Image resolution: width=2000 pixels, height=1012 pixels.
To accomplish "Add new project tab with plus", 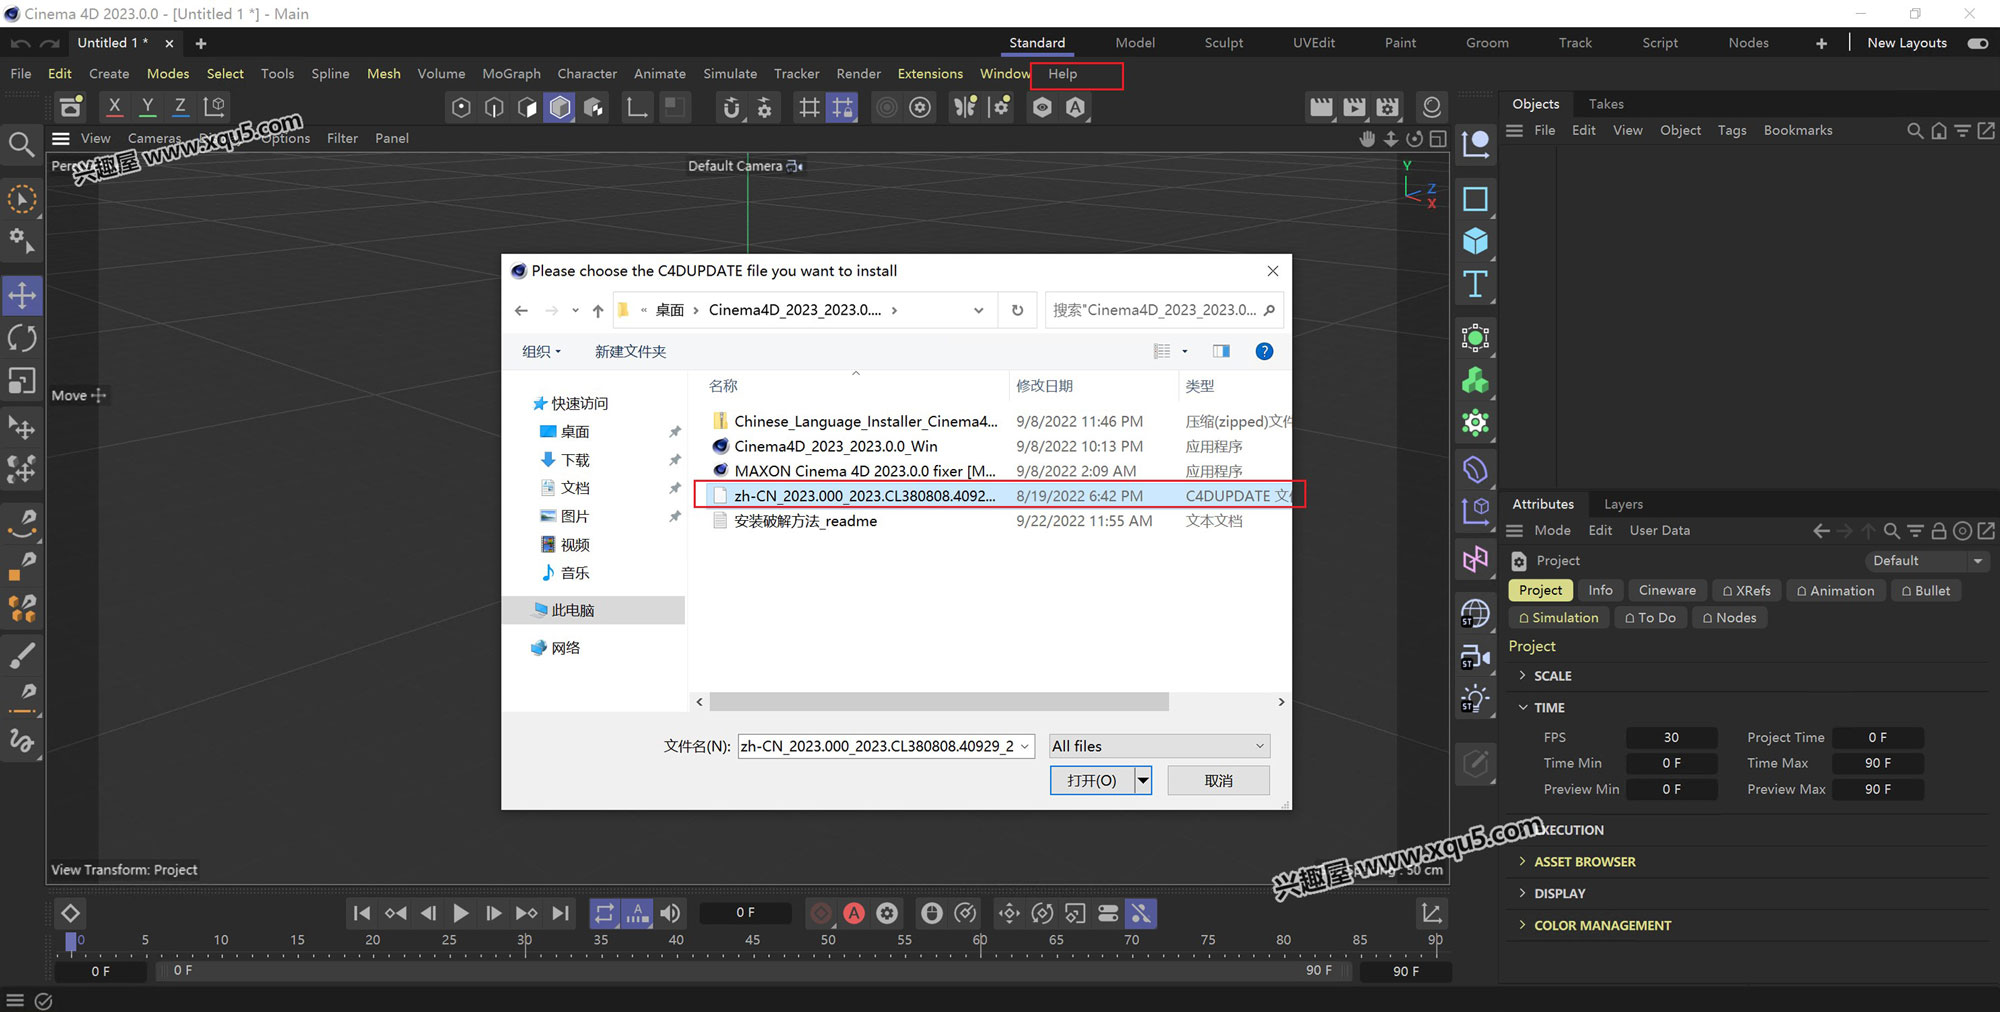I will coord(201,43).
